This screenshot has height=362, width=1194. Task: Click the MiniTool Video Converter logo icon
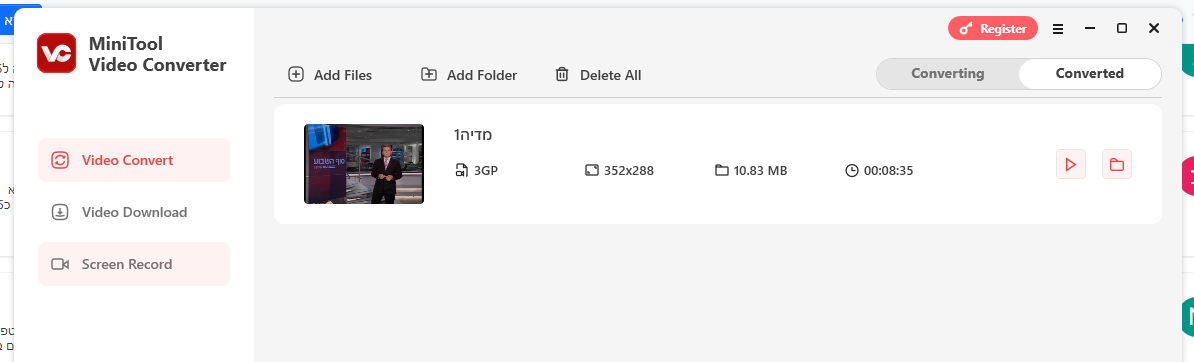[56, 53]
